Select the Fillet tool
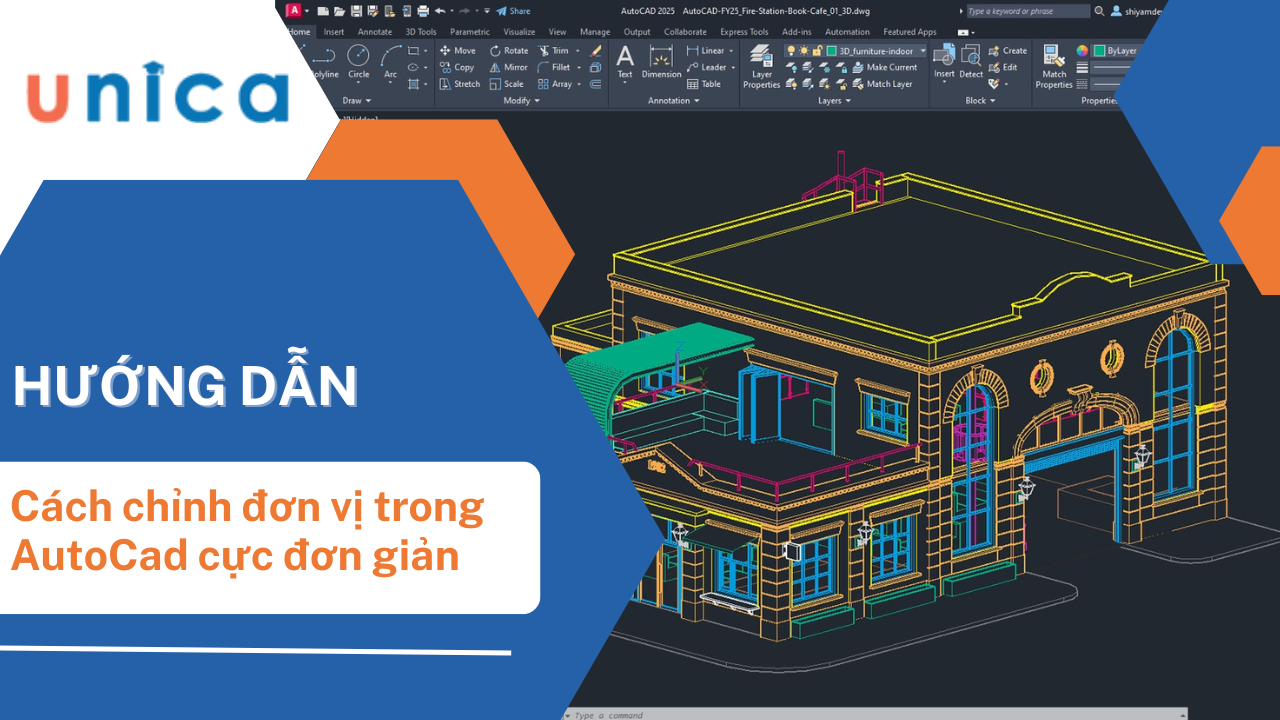The height and width of the screenshot is (720, 1280). 556,67
